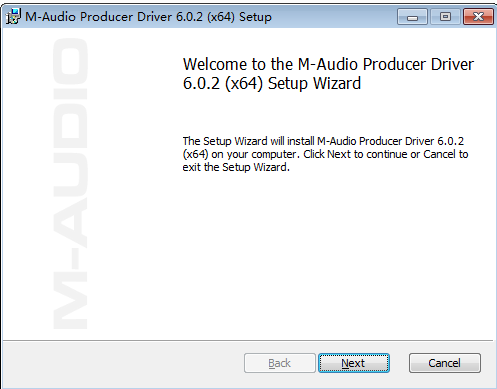497x389 pixels.
Task: Open the installer icon system menu
Action: tap(13, 16)
